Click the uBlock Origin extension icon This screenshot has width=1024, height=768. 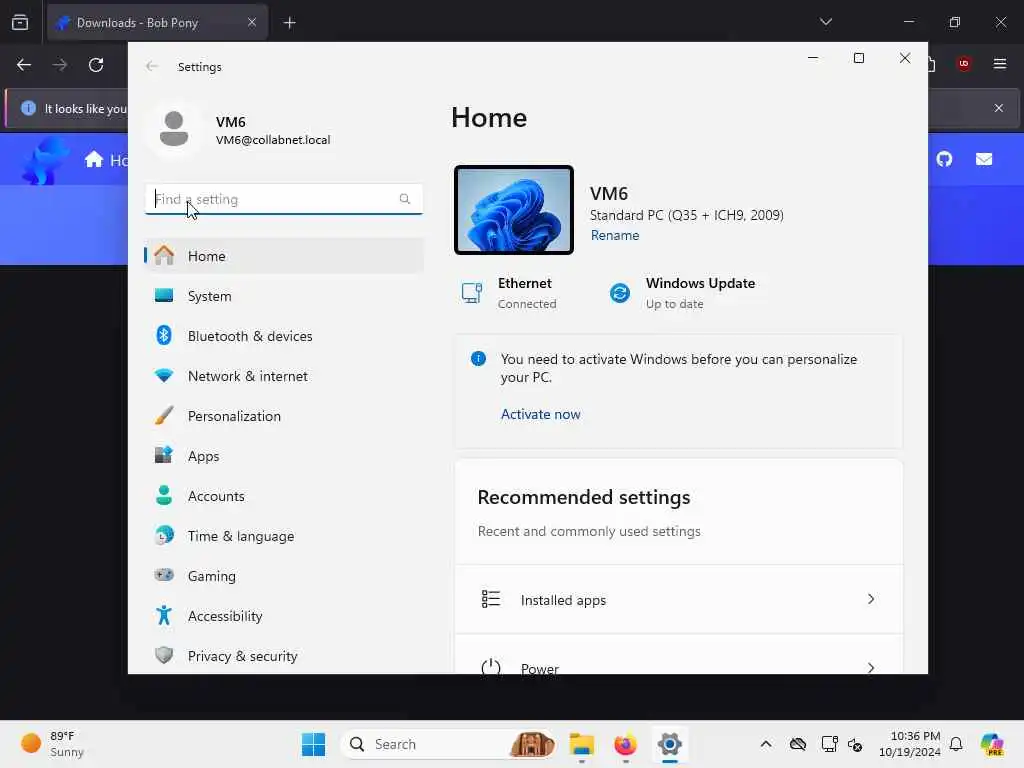coord(964,64)
